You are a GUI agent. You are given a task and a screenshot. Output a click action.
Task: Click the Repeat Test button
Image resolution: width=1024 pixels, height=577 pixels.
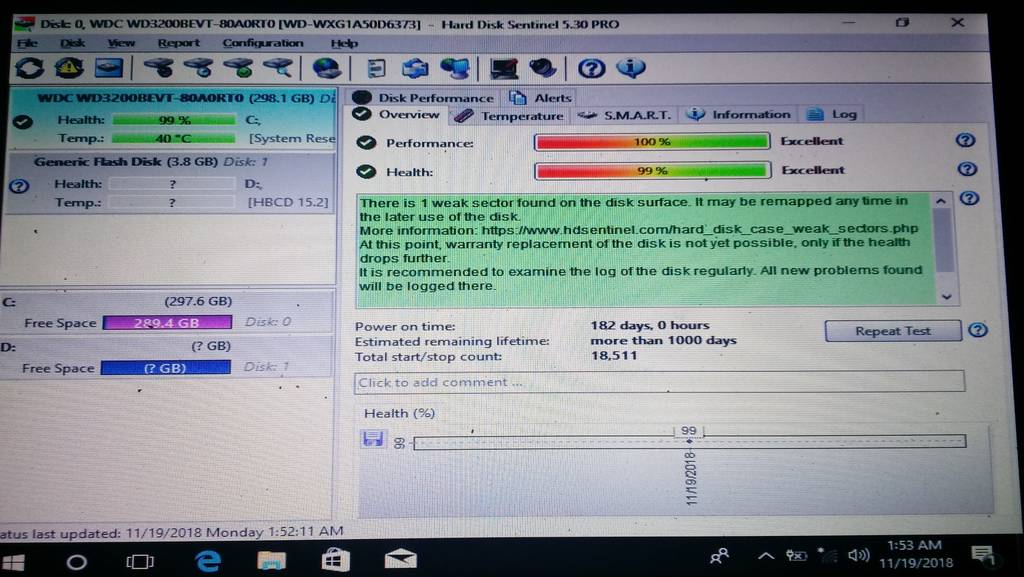pos(893,331)
